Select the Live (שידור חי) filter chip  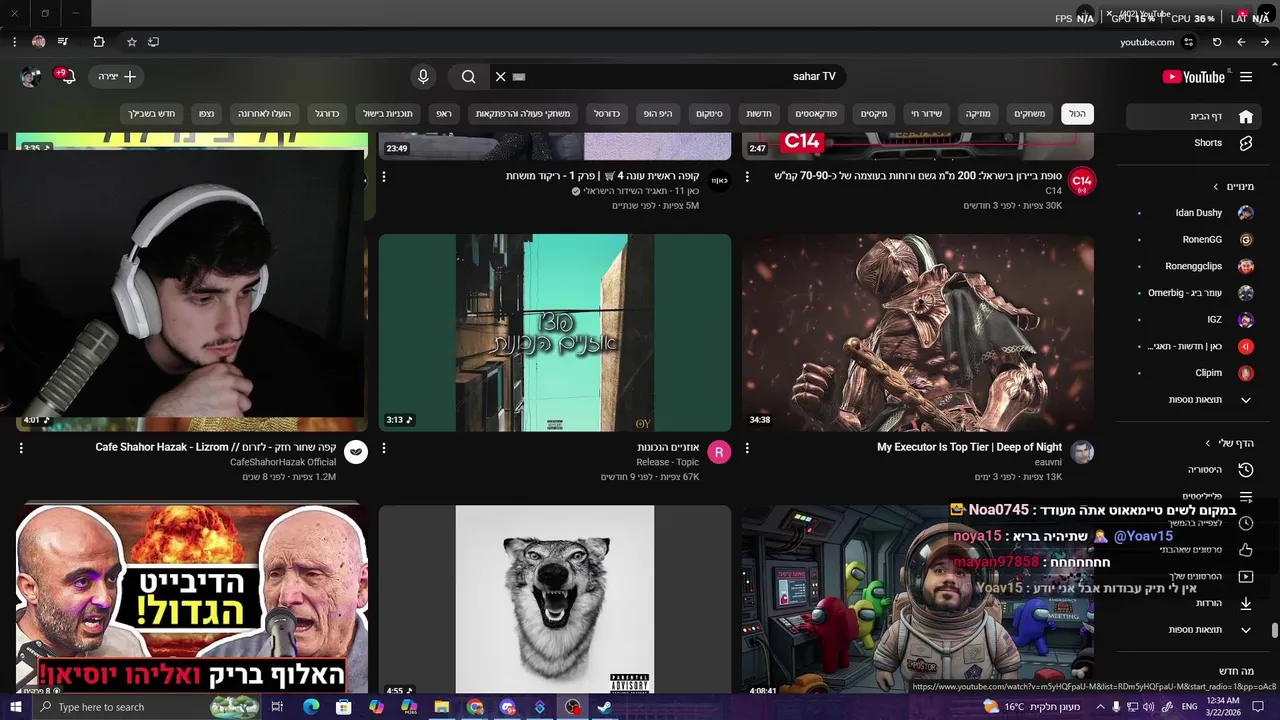click(926, 113)
